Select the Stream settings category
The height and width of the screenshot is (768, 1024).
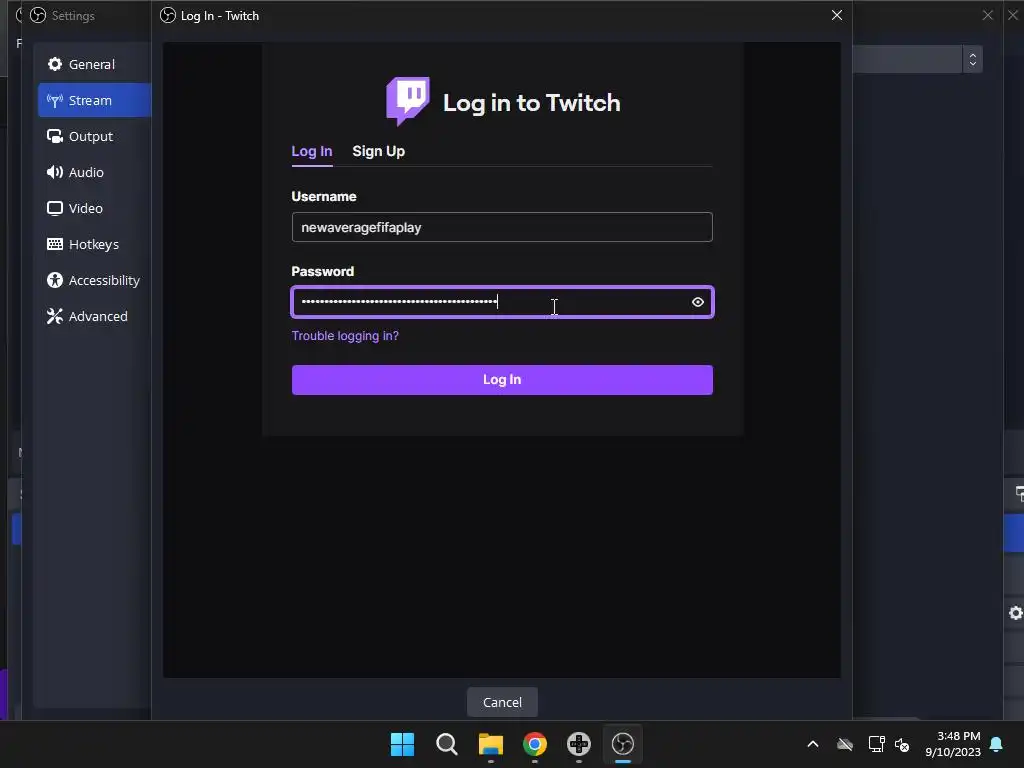(94, 100)
